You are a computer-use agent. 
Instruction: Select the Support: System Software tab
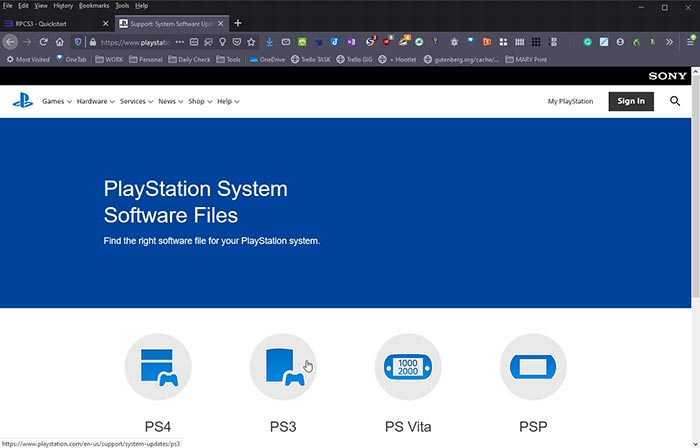[172, 24]
